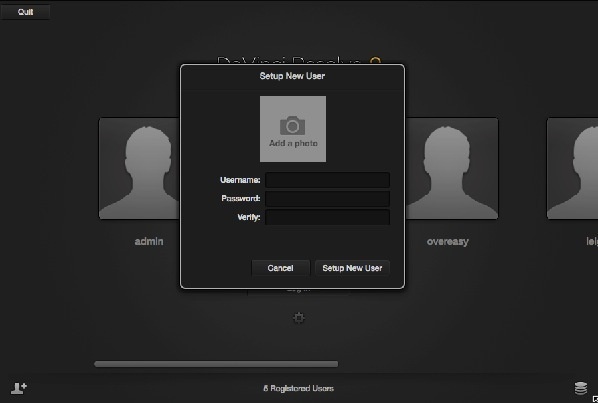The width and height of the screenshot is (598, 403).
Task: Click the overeasy username label
Action: pos(447,242)
